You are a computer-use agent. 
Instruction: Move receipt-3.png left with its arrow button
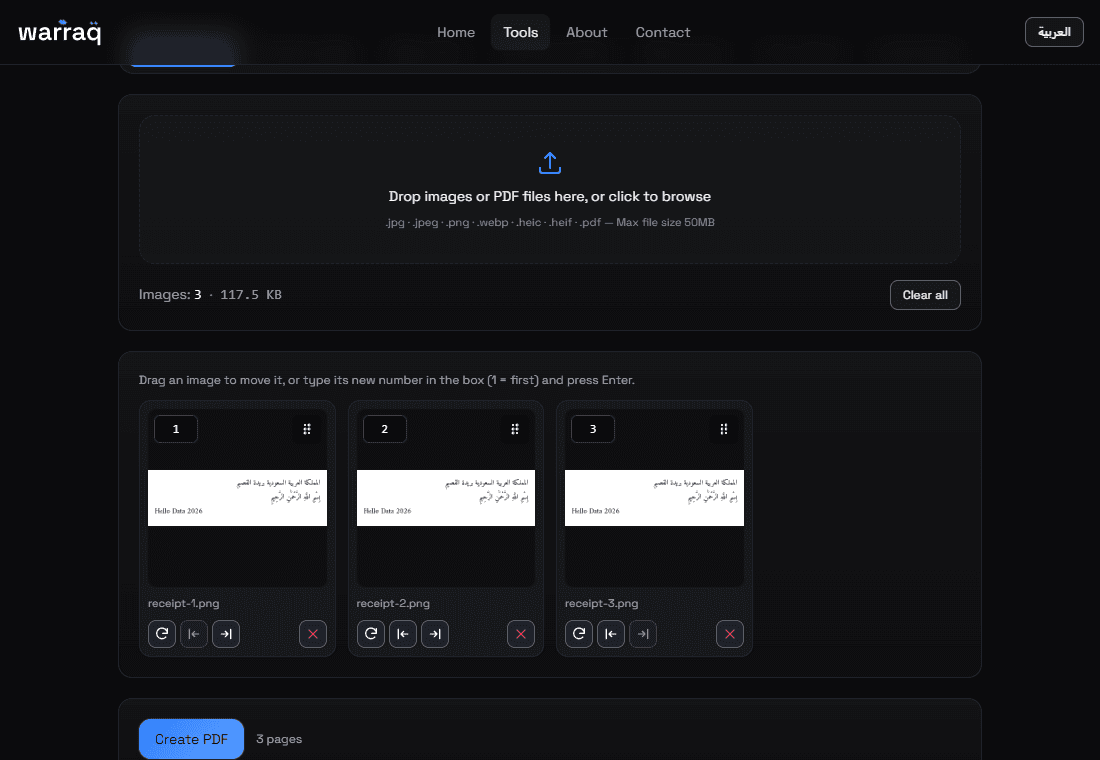[x=611, y=634]
